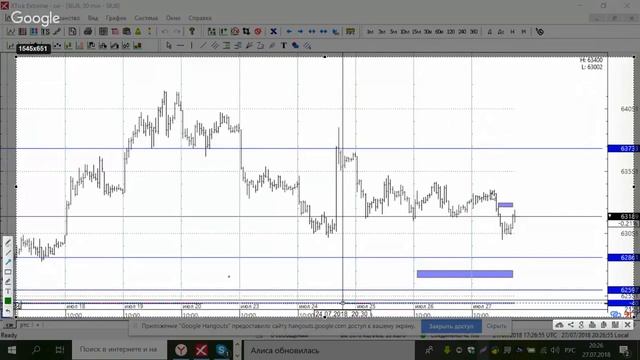
Task: Switch chart to 60м timeframe
Action: tap(439, 31)
